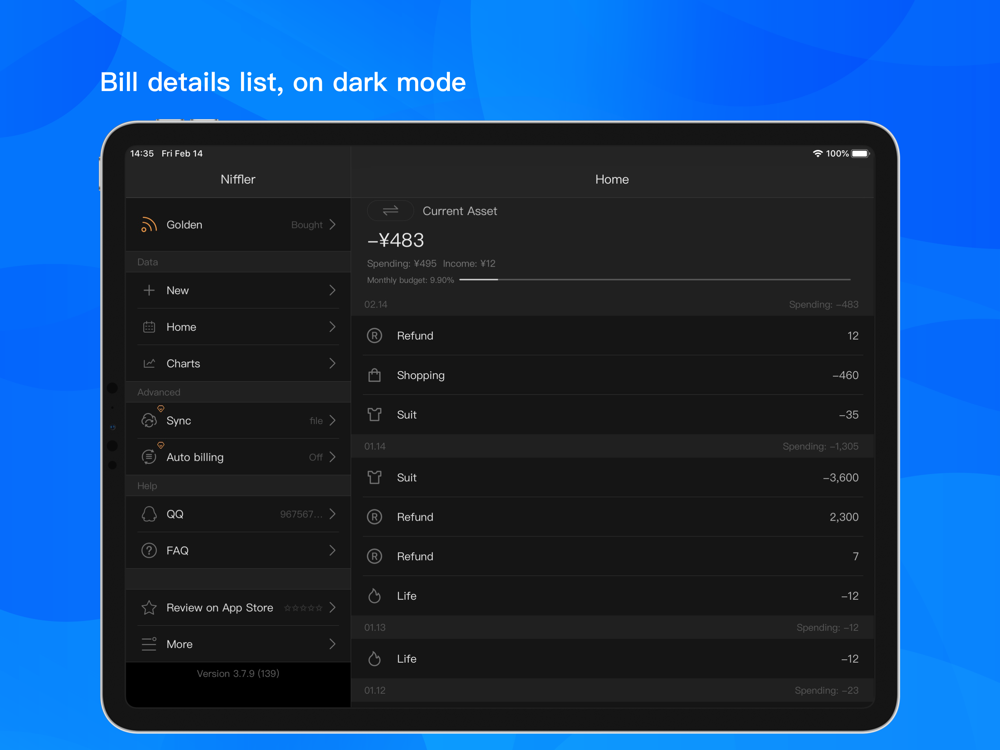The height and width of the screenshot is (750, 1000).
Task: Click the chevron on FAQ row
Action: [x=332, y=550]
